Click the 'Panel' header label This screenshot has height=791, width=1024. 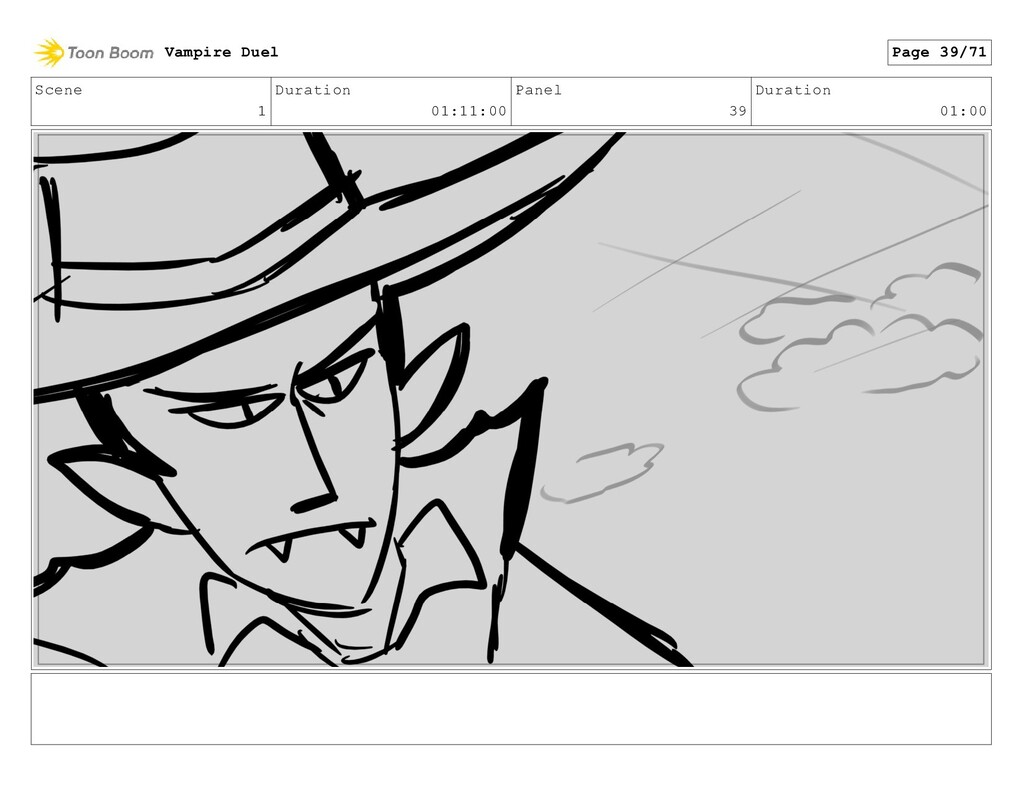(539, 90)
